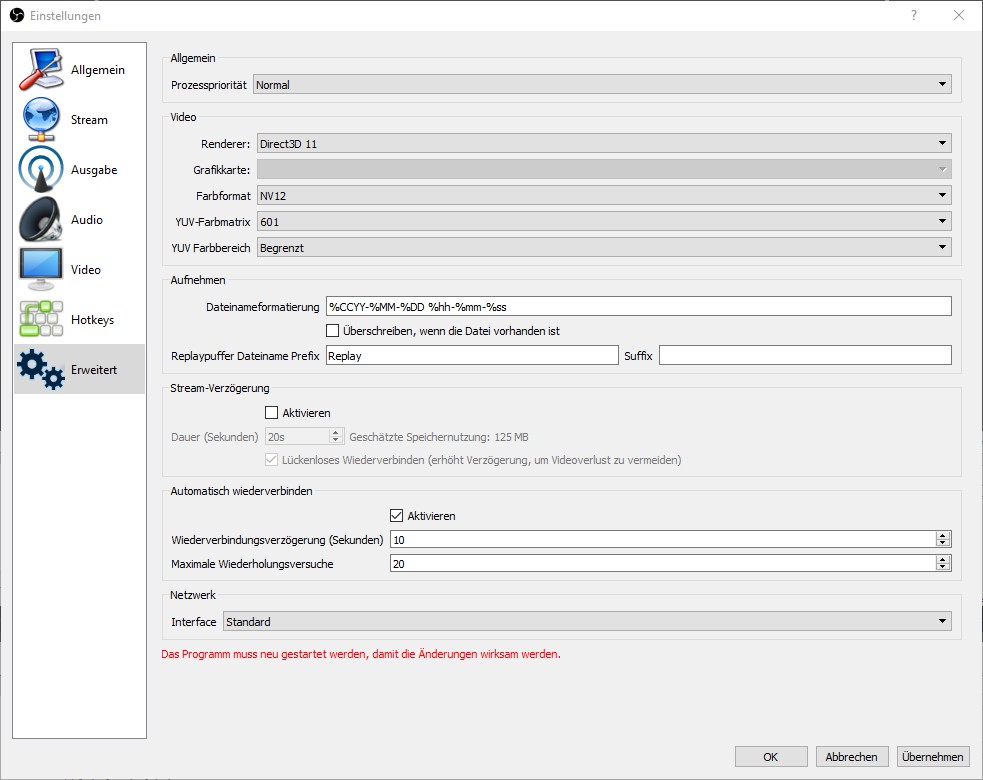Click the Audio speaker icon
Image resolution: width=983 pixels, height=780 pixels.
41,220
